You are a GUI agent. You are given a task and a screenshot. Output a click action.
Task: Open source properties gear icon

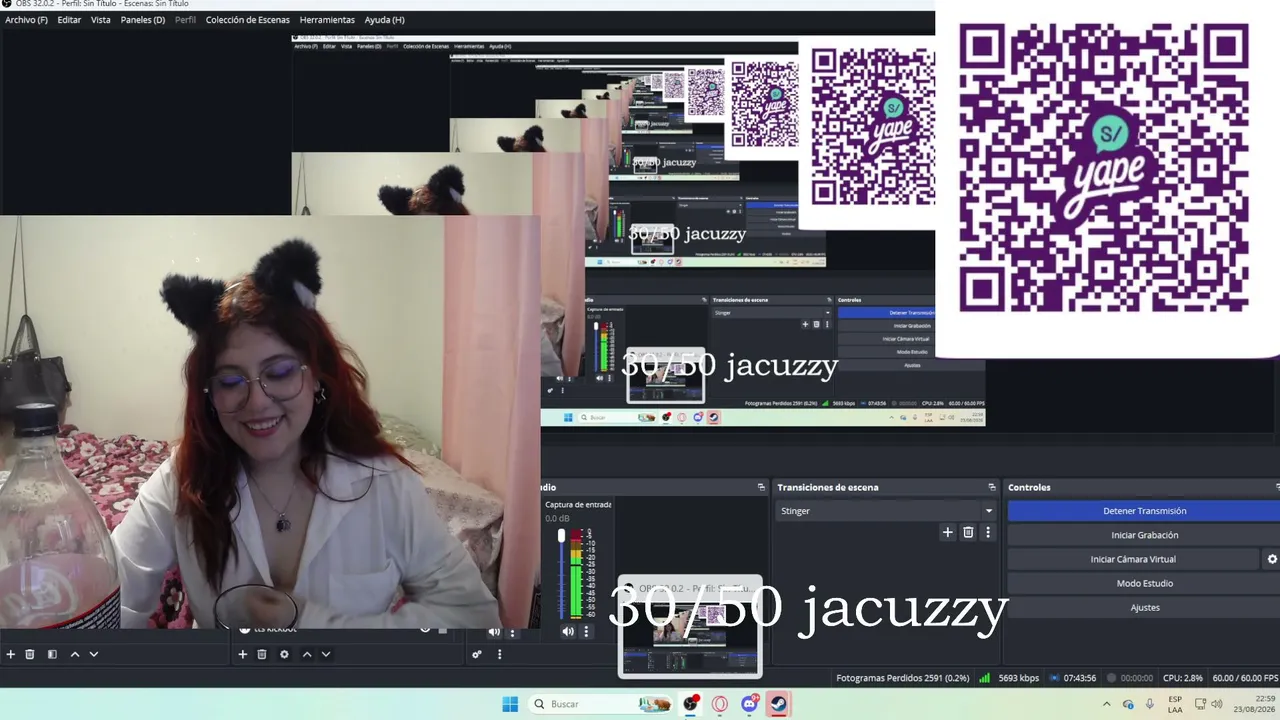(x=284, y=654)
